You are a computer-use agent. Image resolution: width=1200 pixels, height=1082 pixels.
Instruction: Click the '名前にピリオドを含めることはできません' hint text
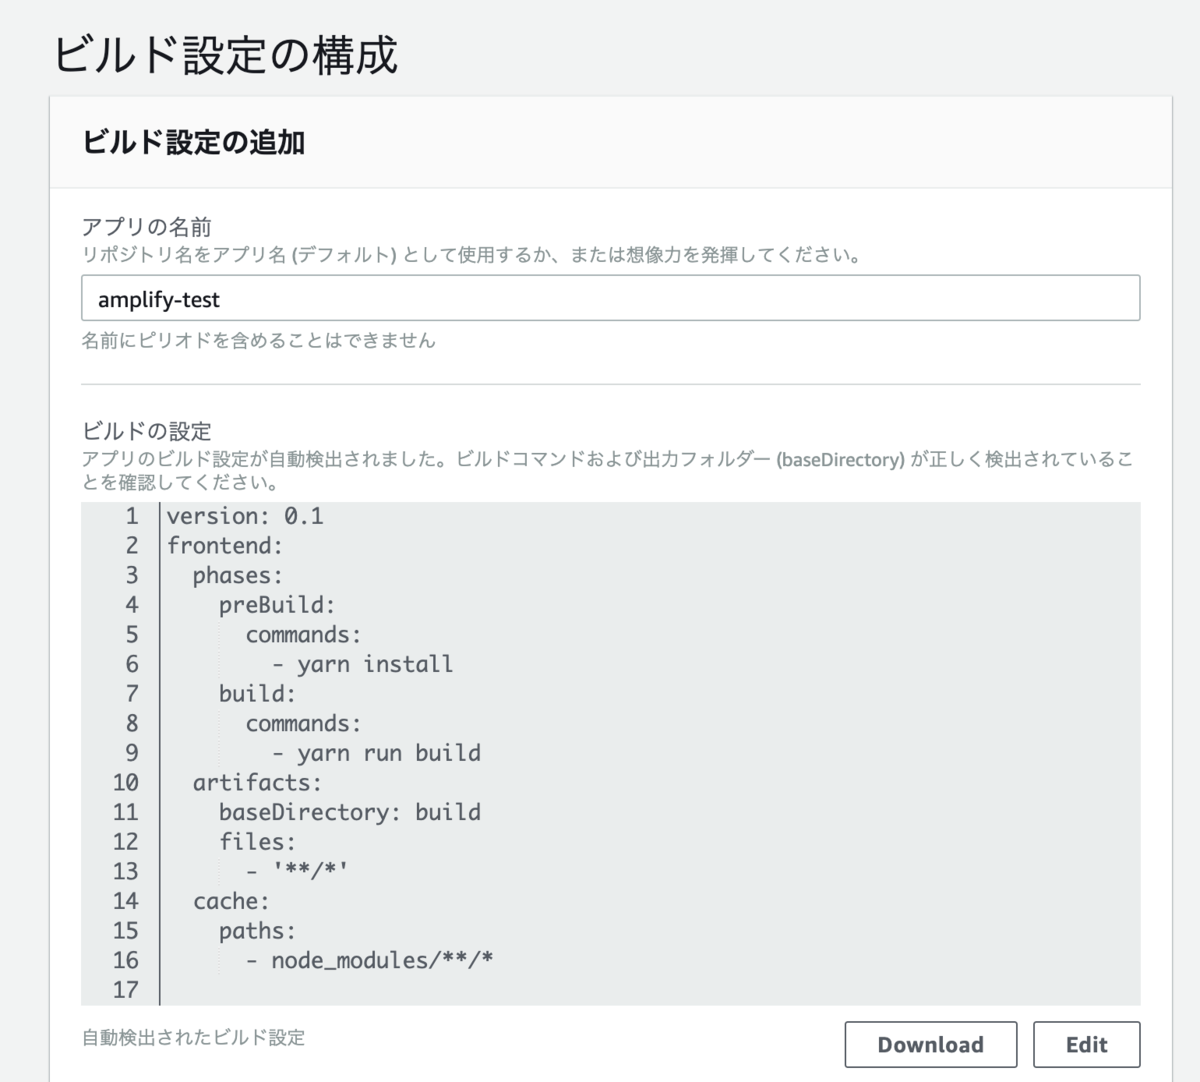coord(258,340)
